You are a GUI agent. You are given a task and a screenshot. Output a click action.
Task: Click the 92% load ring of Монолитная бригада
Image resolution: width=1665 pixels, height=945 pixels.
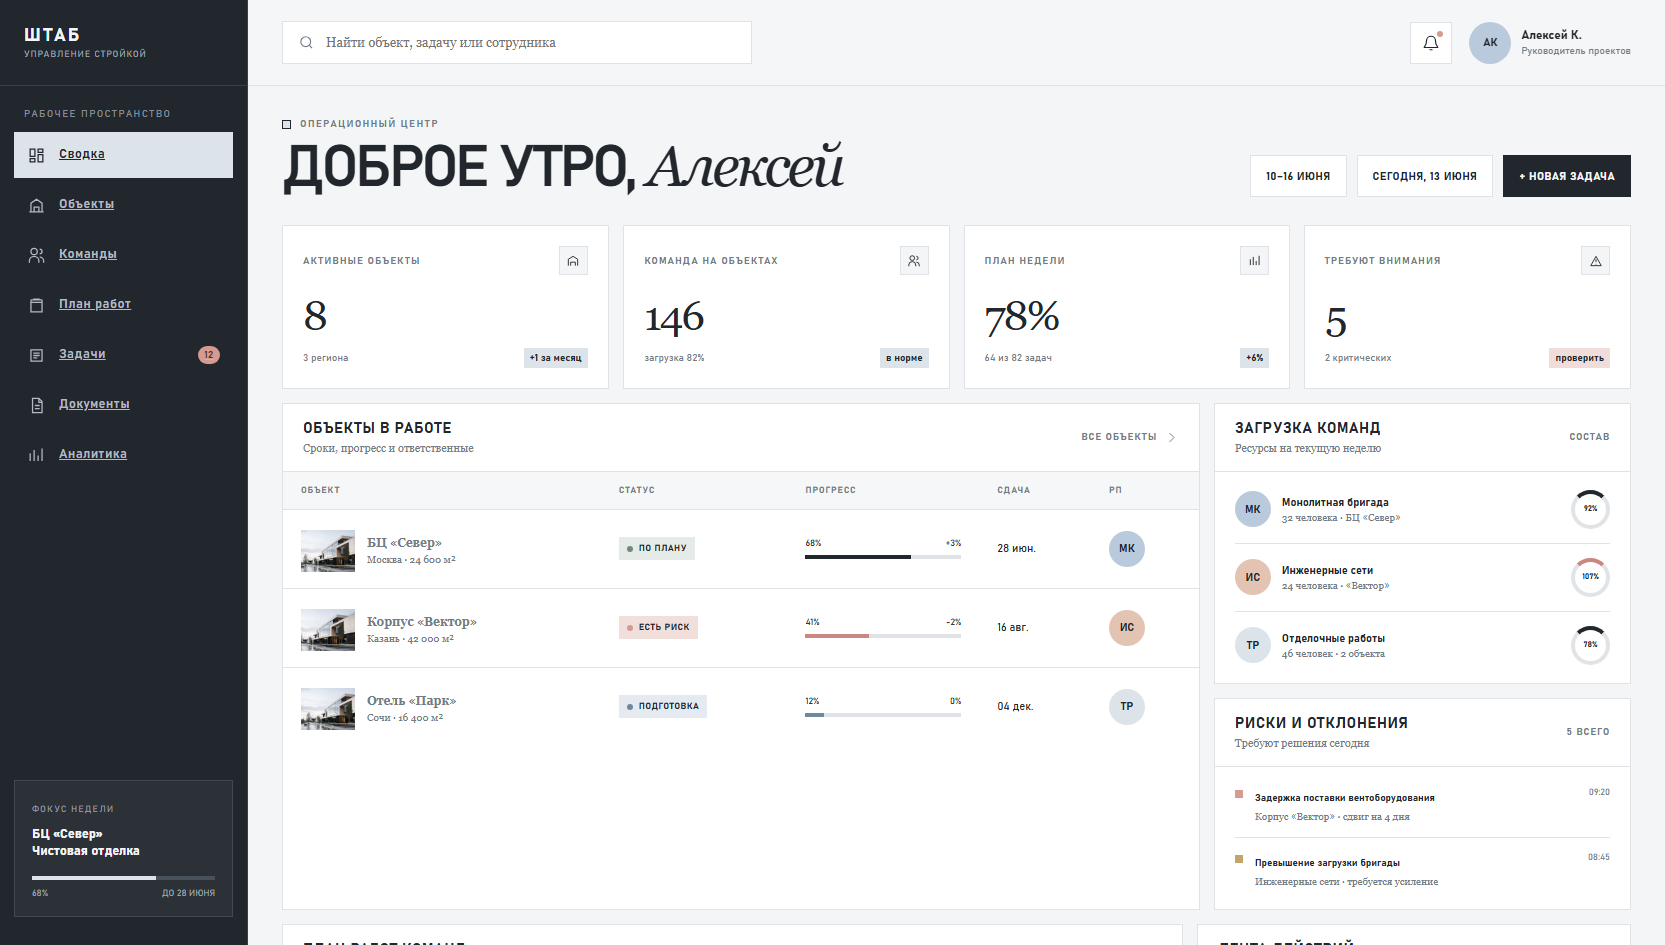(x=1590, y=509)
